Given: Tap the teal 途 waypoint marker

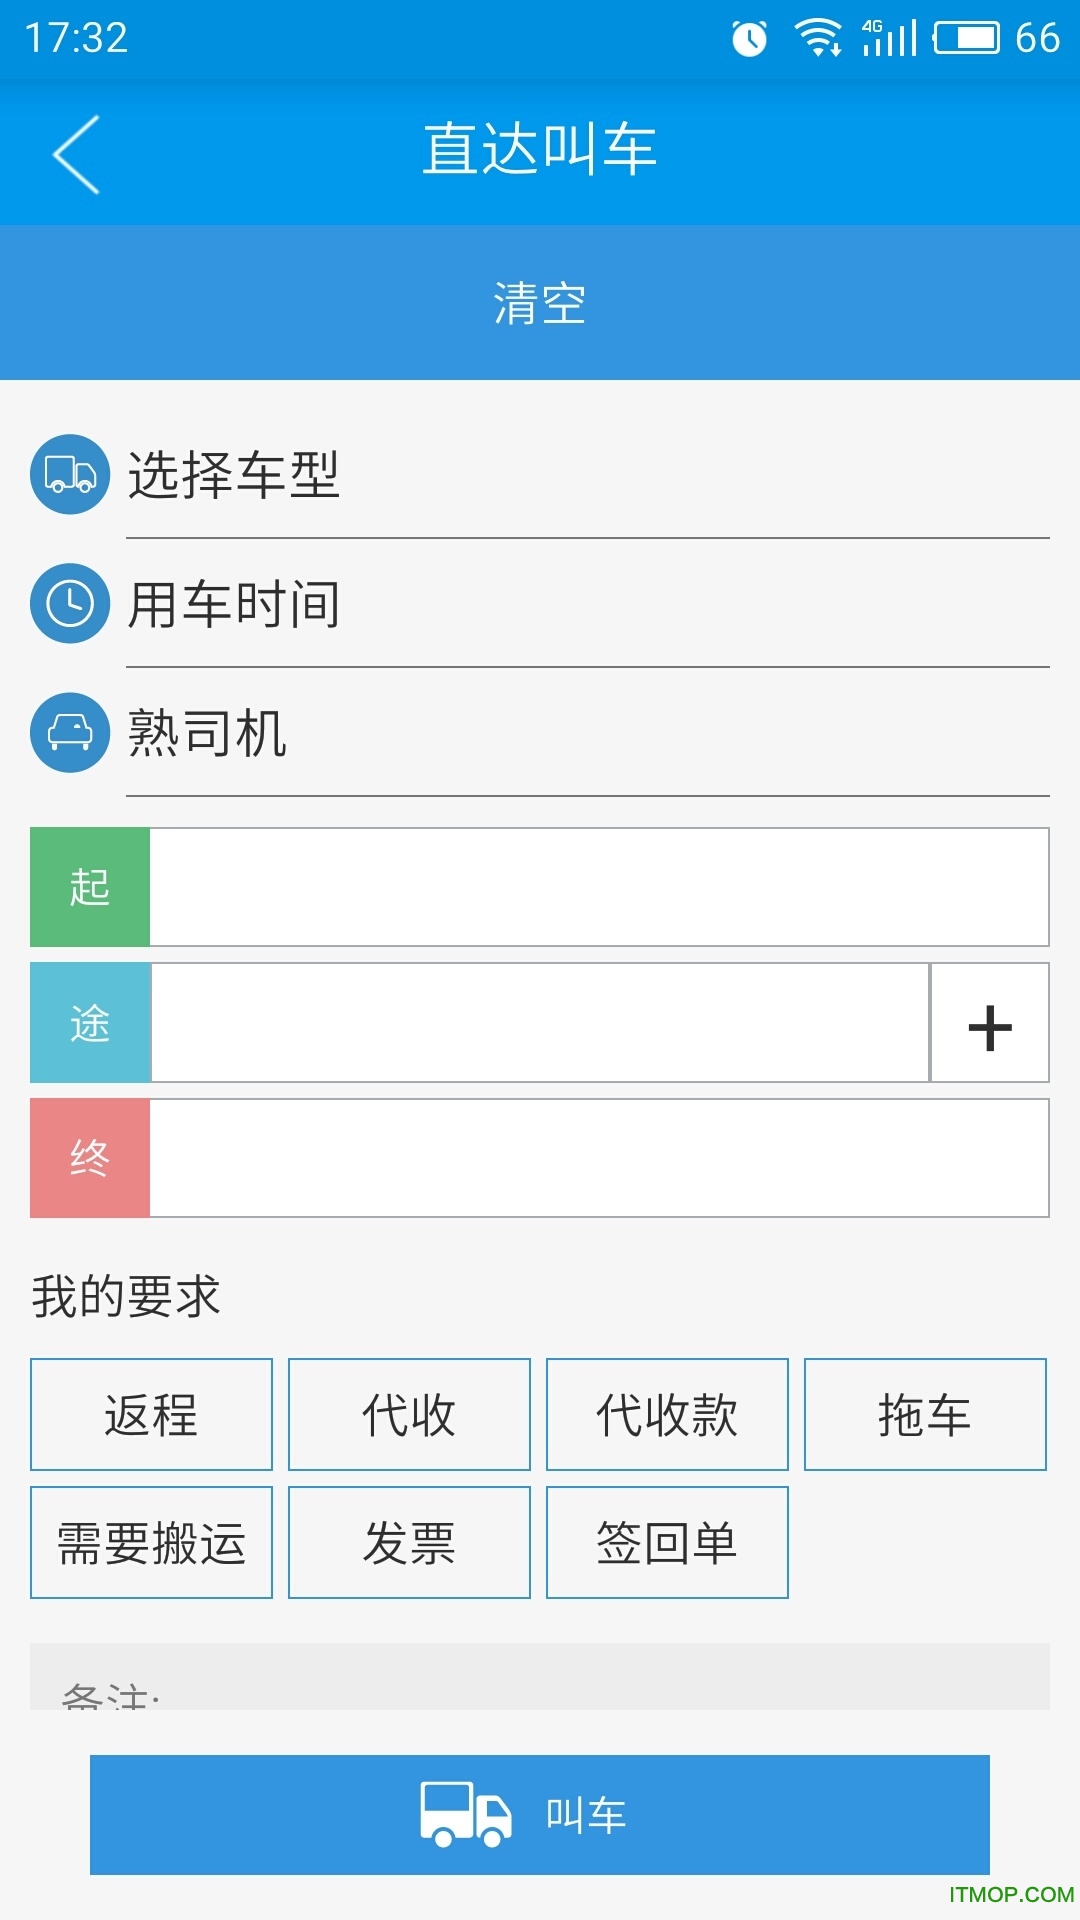Looking at the screenshot, I should tap(90, 1023).
